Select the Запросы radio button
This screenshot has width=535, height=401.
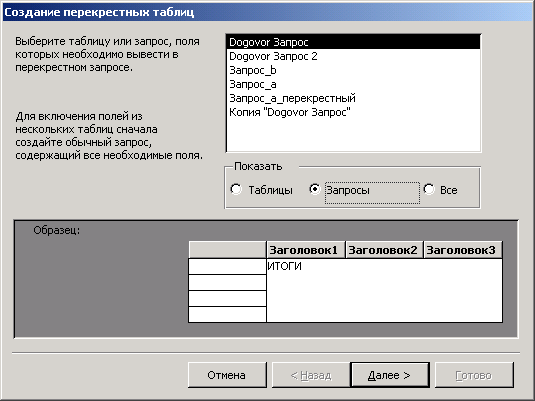(x=315, y=189)
